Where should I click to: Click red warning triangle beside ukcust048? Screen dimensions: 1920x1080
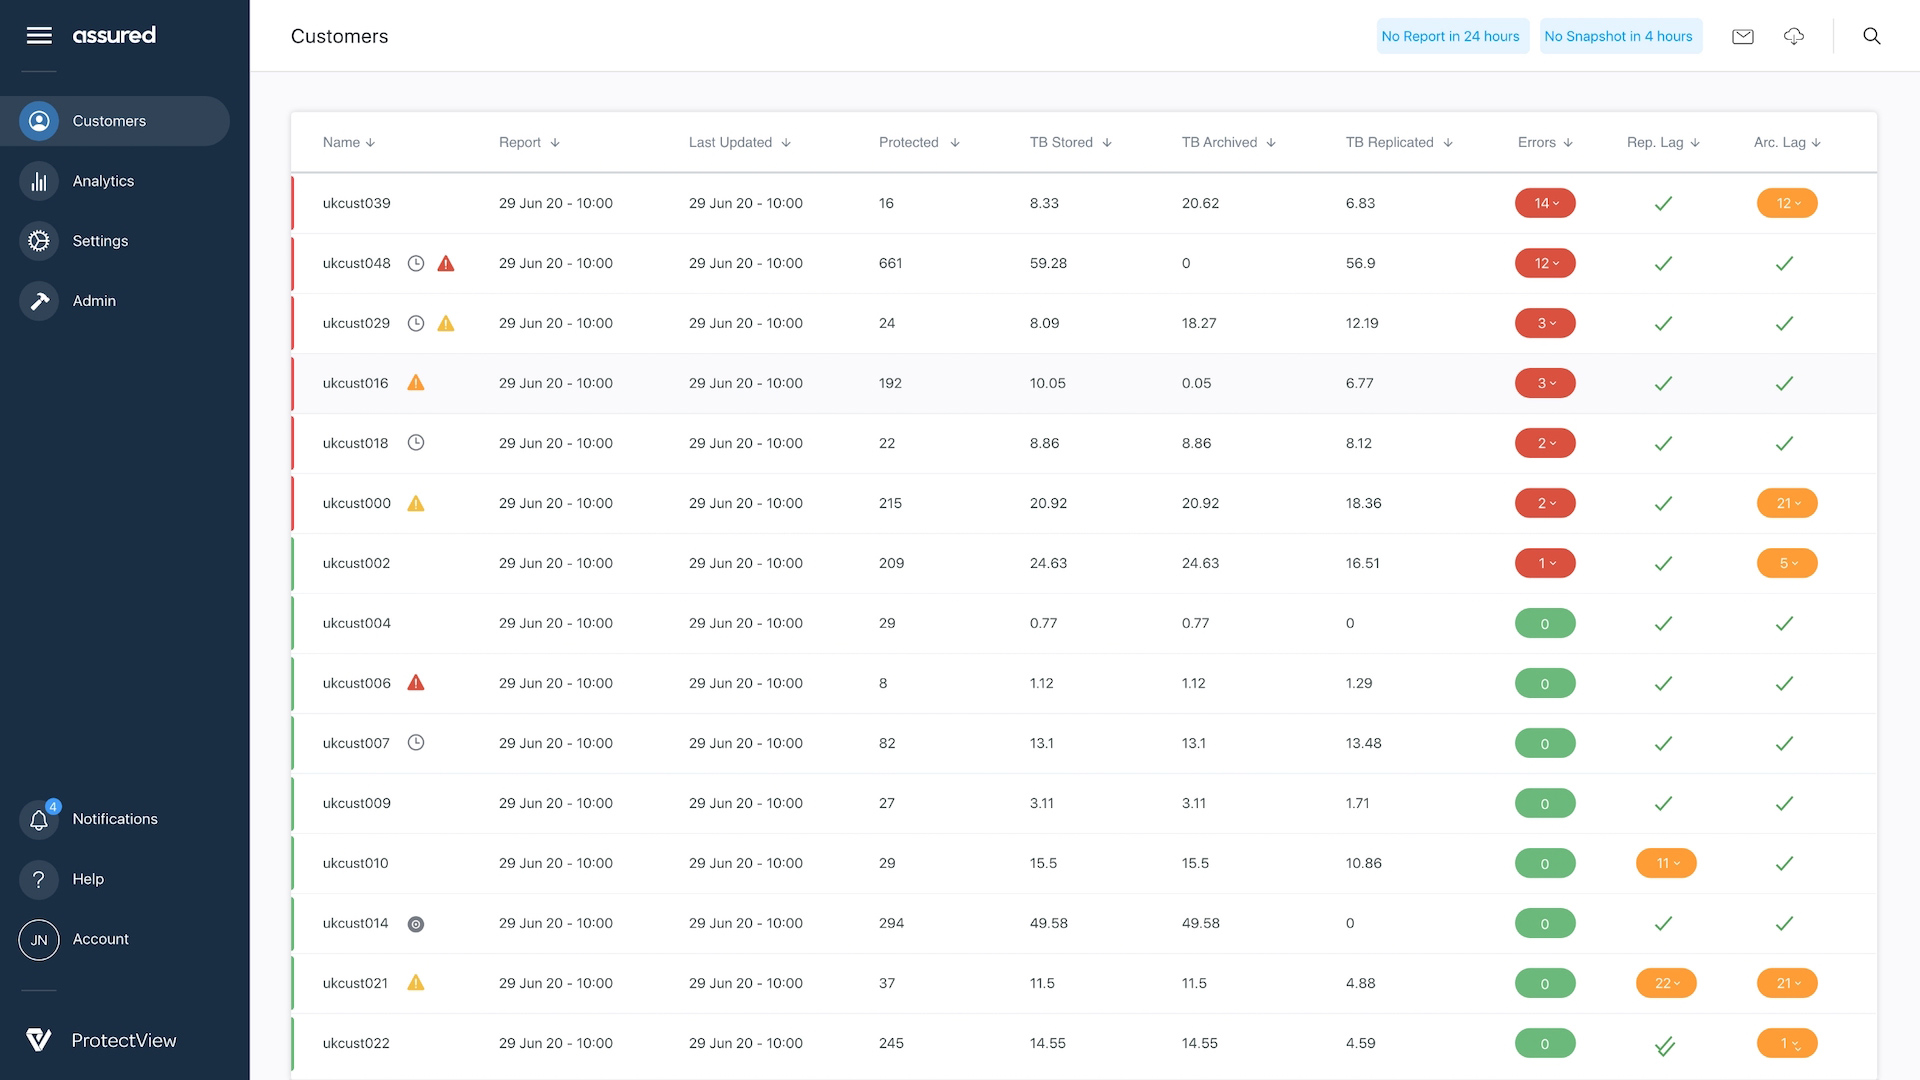click(x=446, y=264)
